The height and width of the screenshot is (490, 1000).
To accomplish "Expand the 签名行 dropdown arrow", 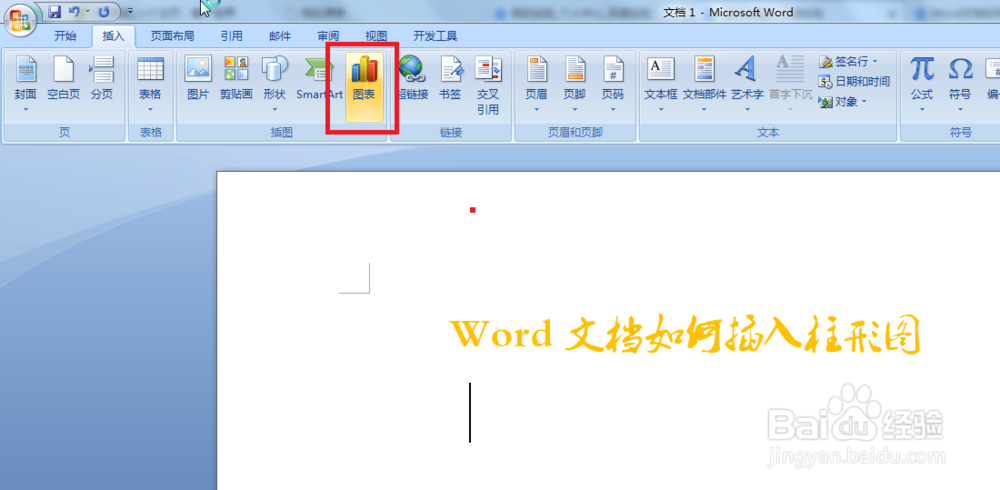I will 875,61.
